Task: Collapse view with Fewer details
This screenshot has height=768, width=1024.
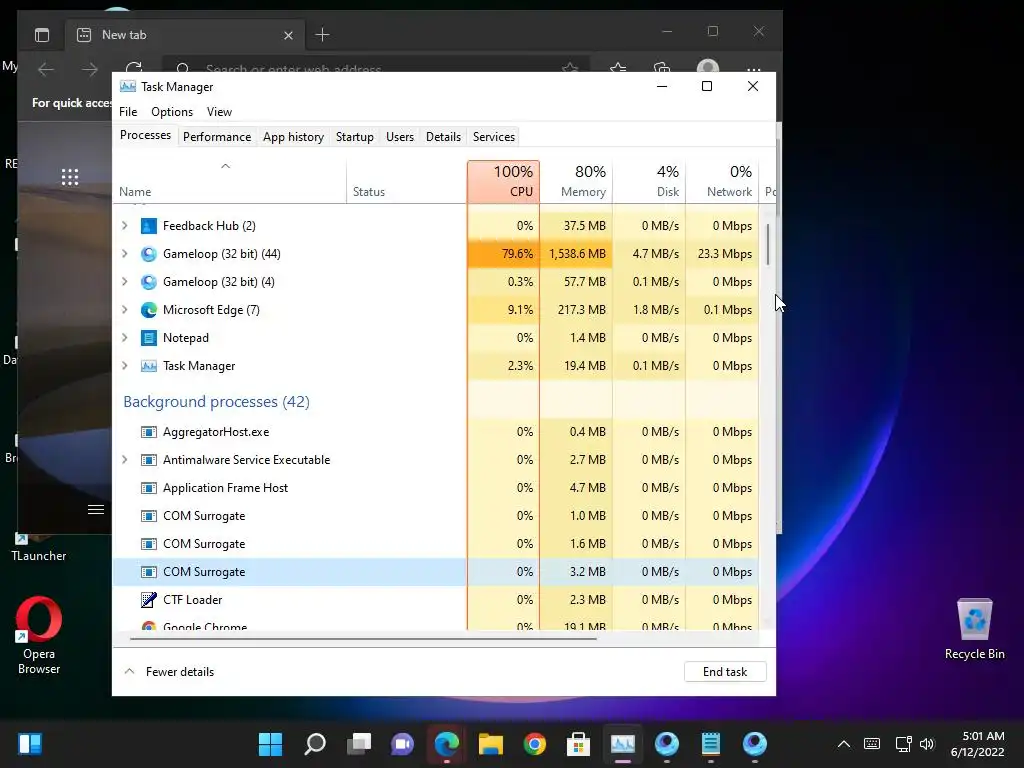Action: coord(169,672)
